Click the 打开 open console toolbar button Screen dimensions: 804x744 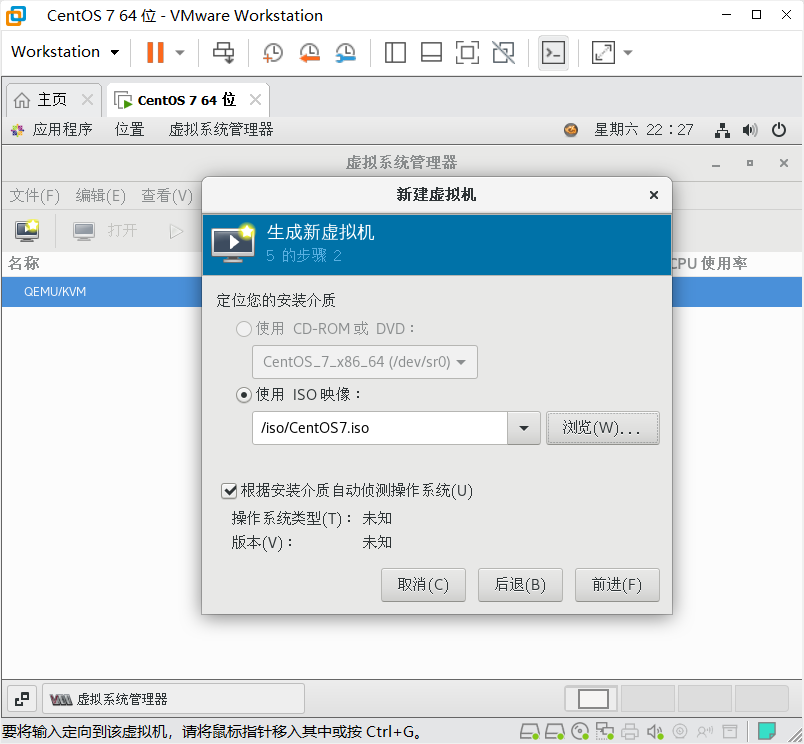105,231
